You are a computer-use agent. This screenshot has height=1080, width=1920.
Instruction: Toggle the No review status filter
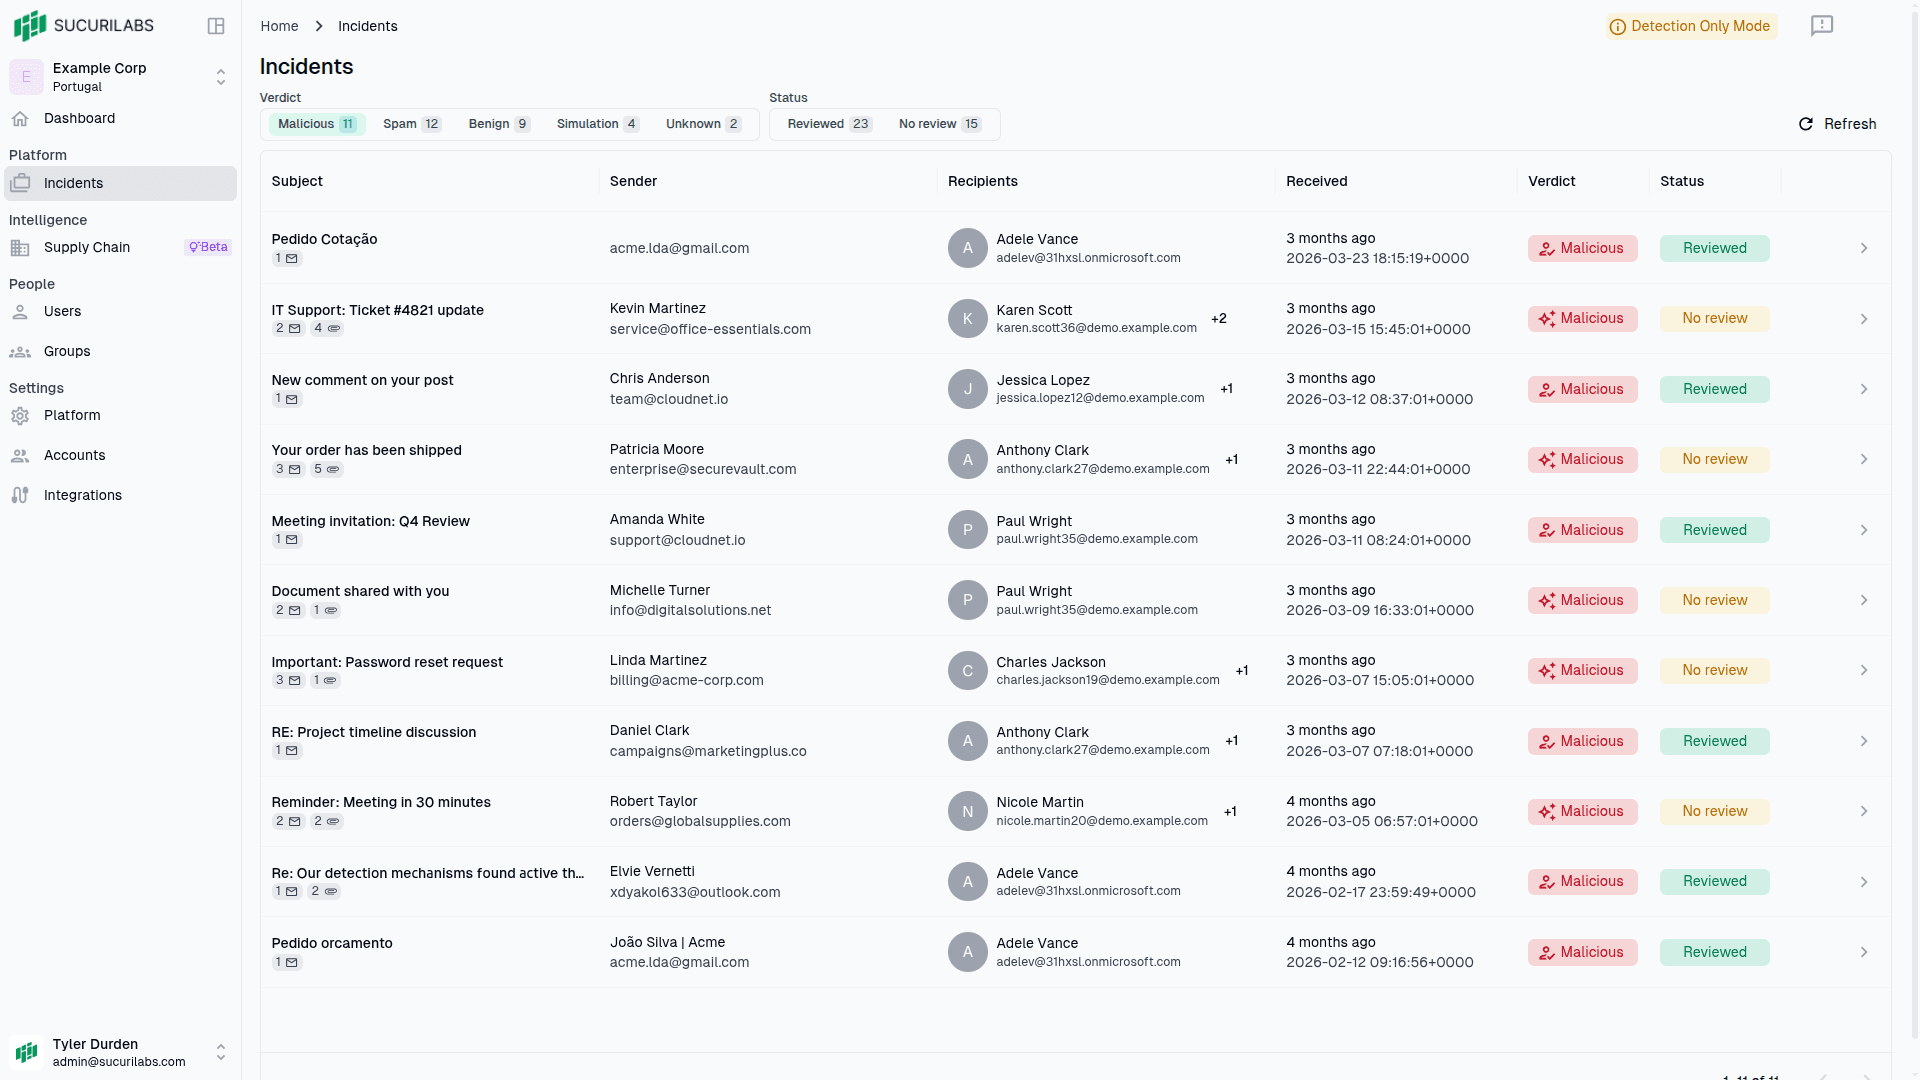(940, 124)
